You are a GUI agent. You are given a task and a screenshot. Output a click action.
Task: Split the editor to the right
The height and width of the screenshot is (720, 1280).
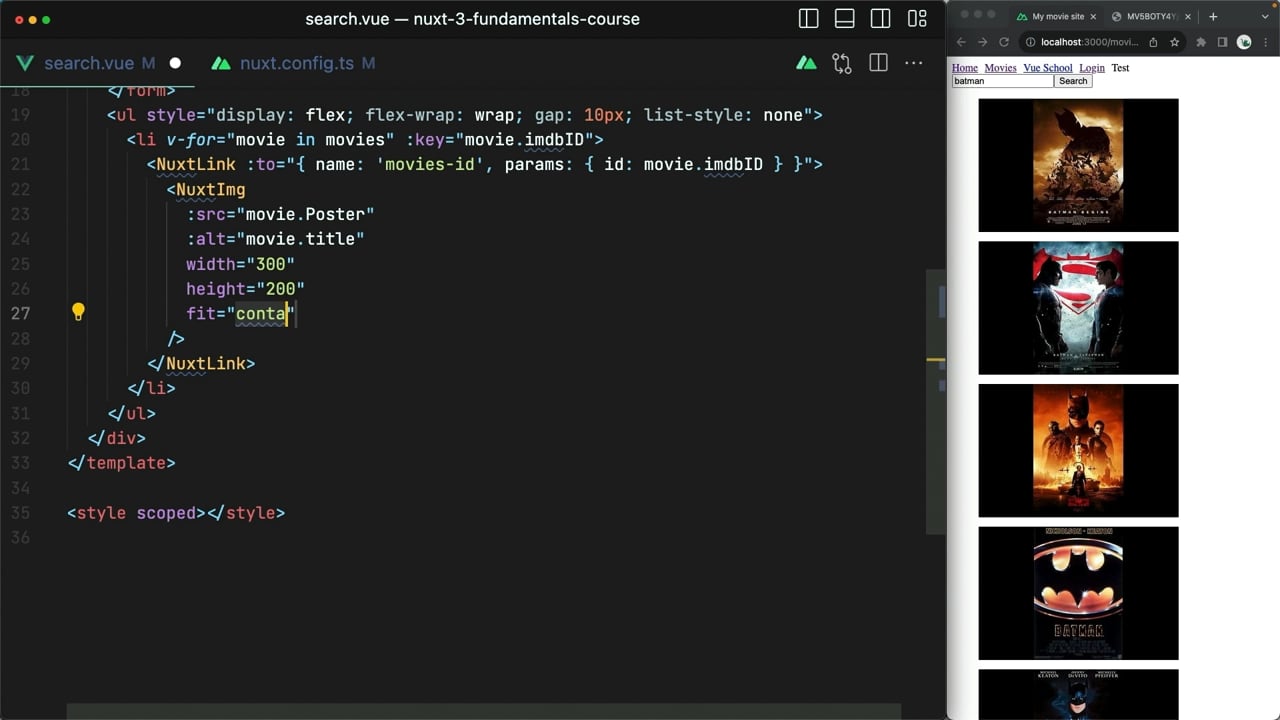[x=878, y=63]
